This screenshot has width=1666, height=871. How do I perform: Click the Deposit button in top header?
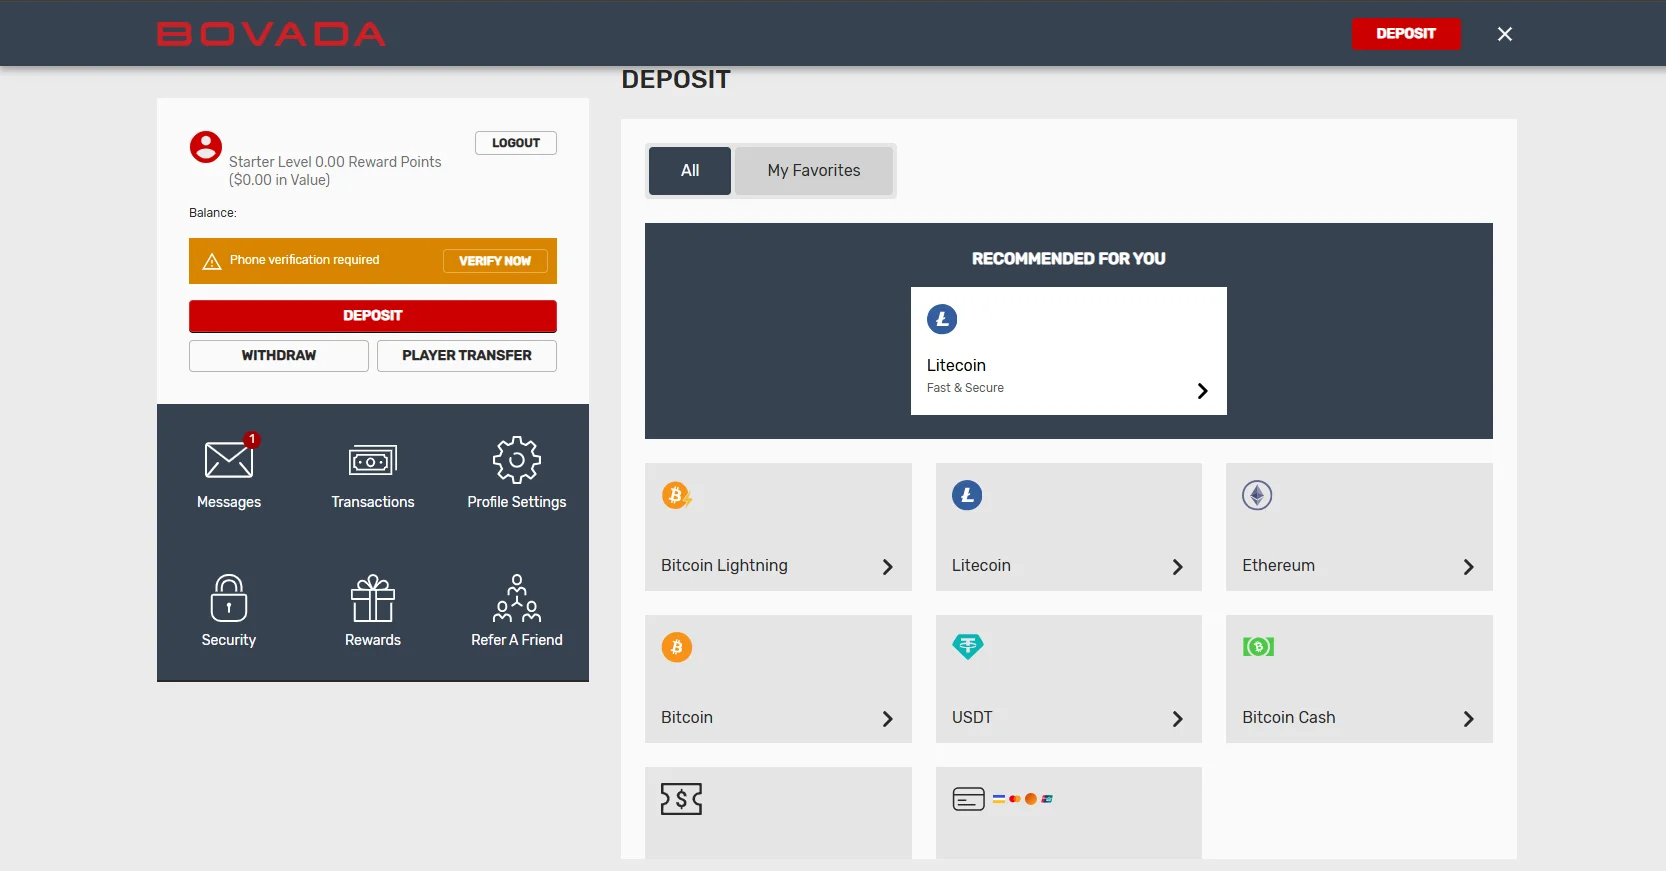pos(1406,34)
